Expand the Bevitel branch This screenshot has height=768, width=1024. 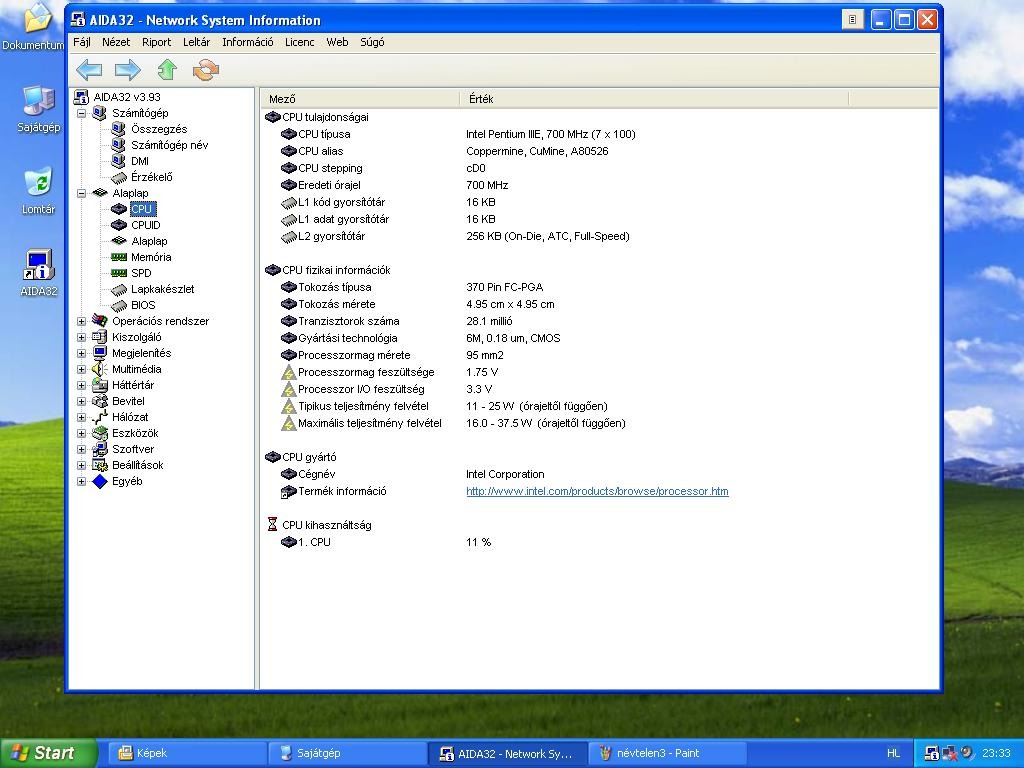point(82,401)
